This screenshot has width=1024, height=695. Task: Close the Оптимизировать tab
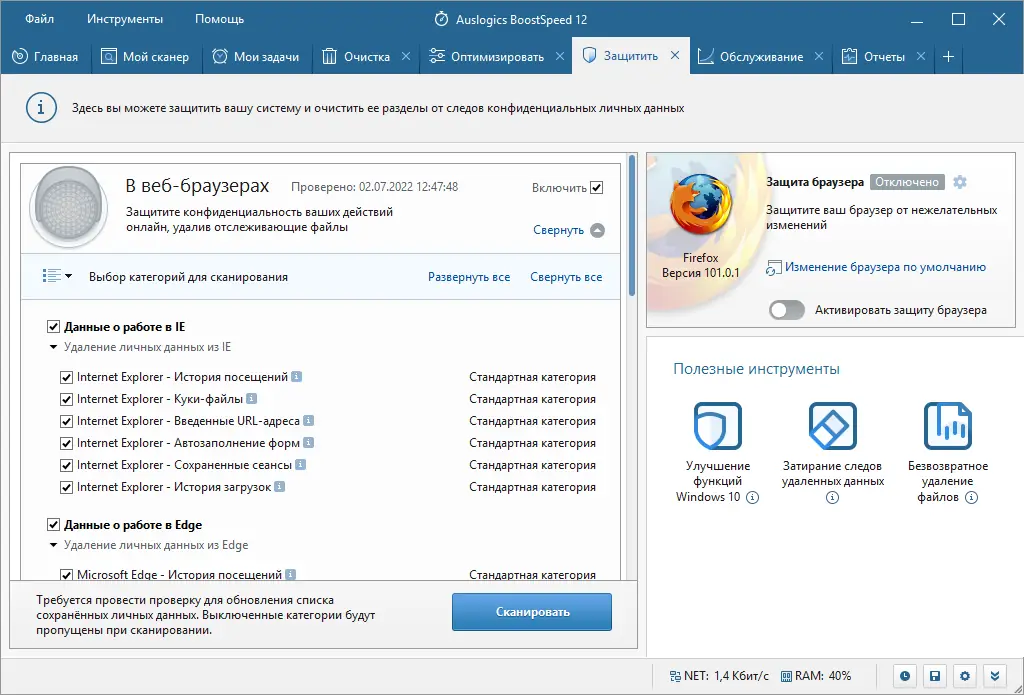click(x=560, y=57)
